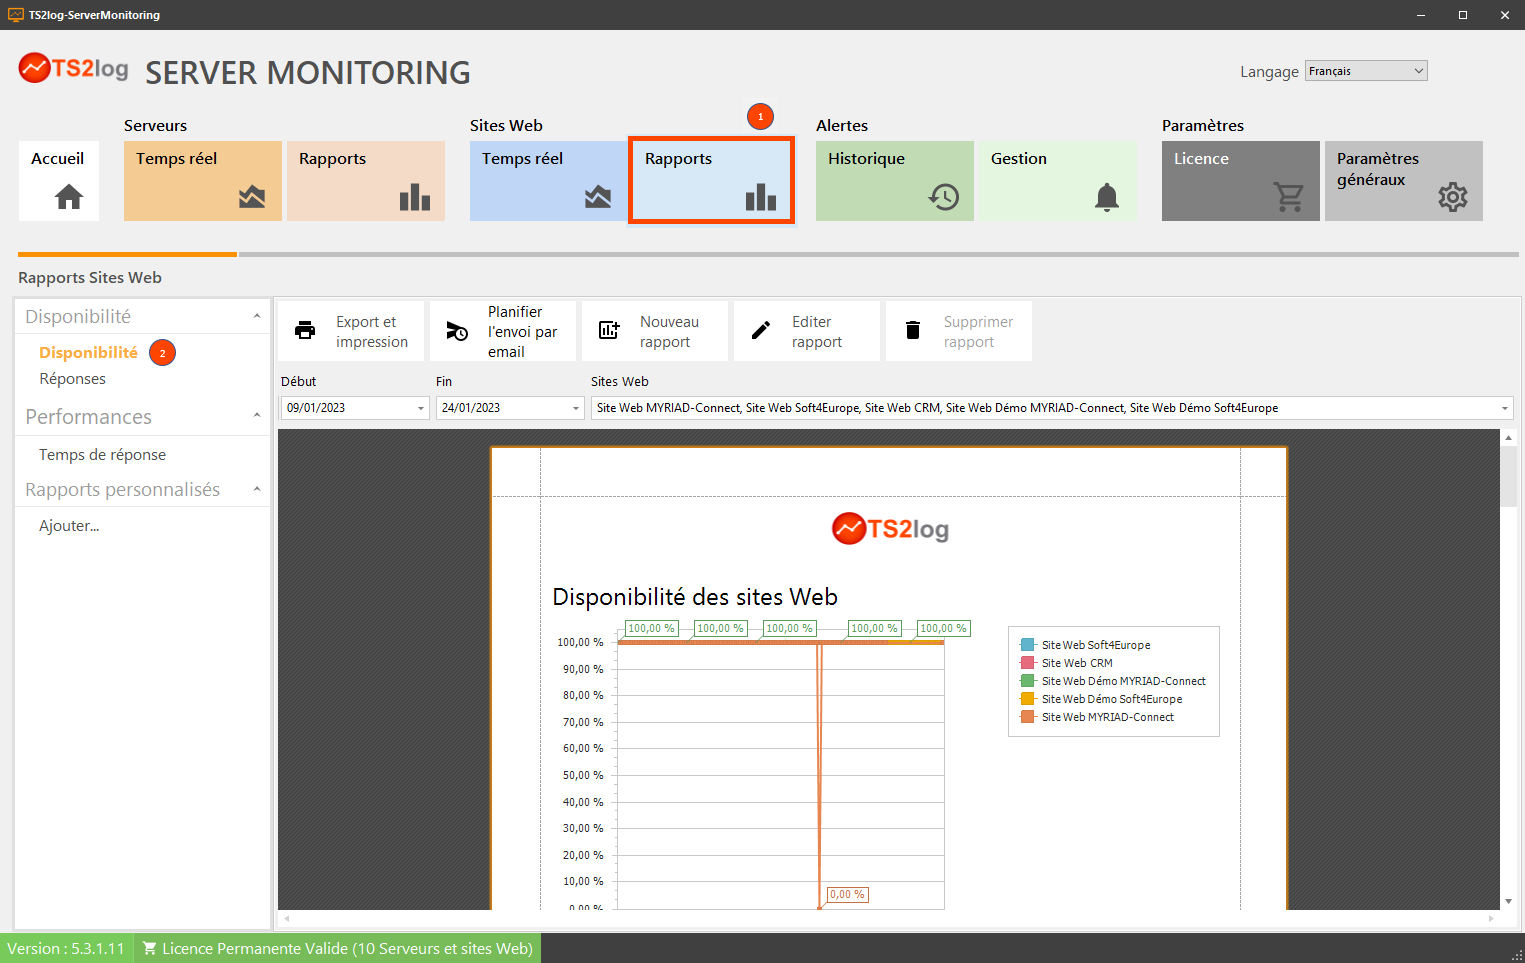Image resolution: width=1525 pixels, height=963 pixels.
Task: Click the "Début" field label
Action: [x=298, y=382]
